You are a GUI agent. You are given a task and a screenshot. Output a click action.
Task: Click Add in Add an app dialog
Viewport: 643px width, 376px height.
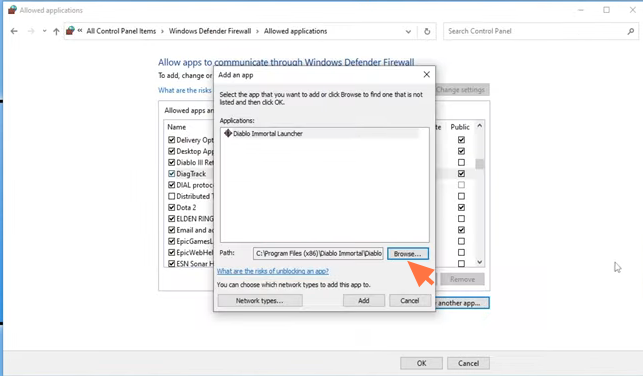coord(364,301)
